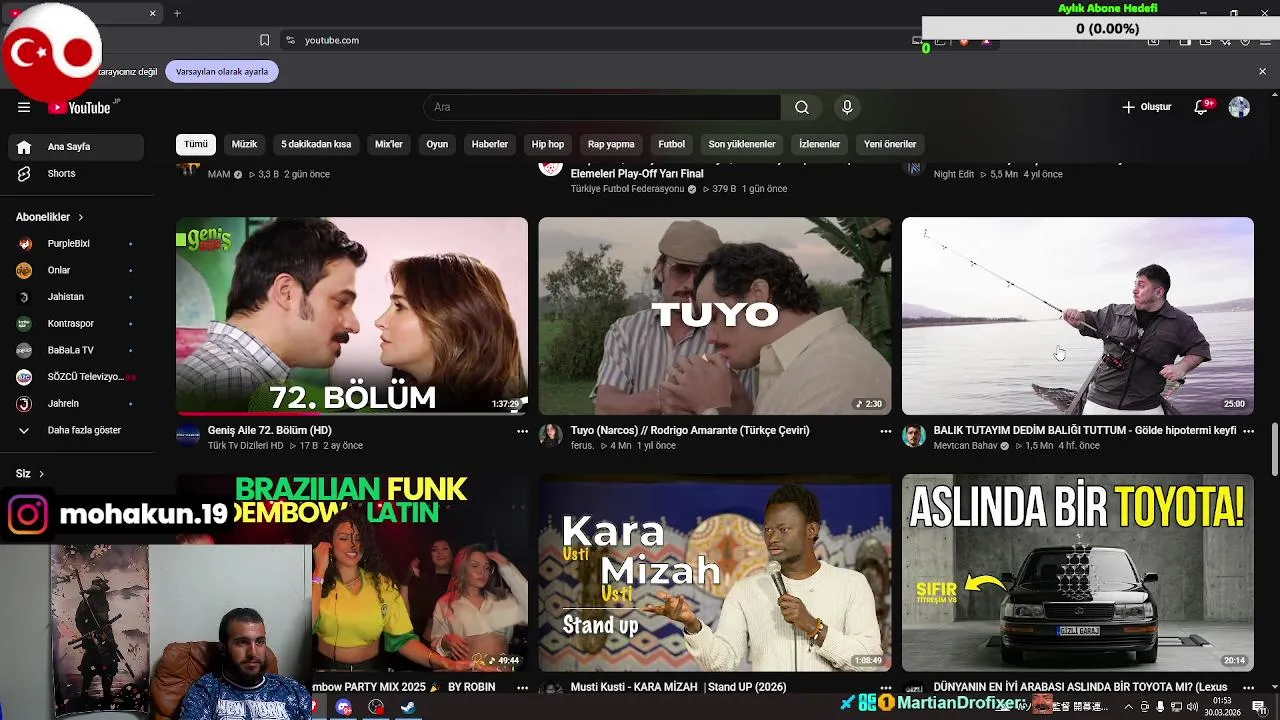Select the Mix'ler filter chip

coord(389,144)
